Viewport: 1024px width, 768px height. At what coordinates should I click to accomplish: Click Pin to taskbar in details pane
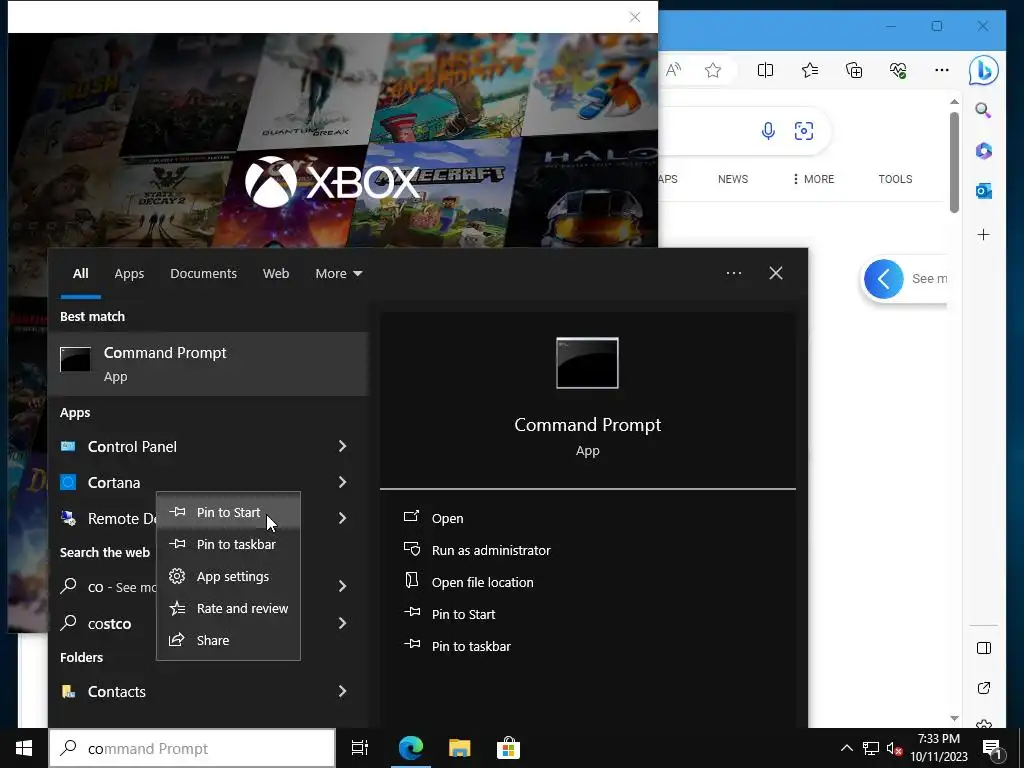click(x=471, y=647)
